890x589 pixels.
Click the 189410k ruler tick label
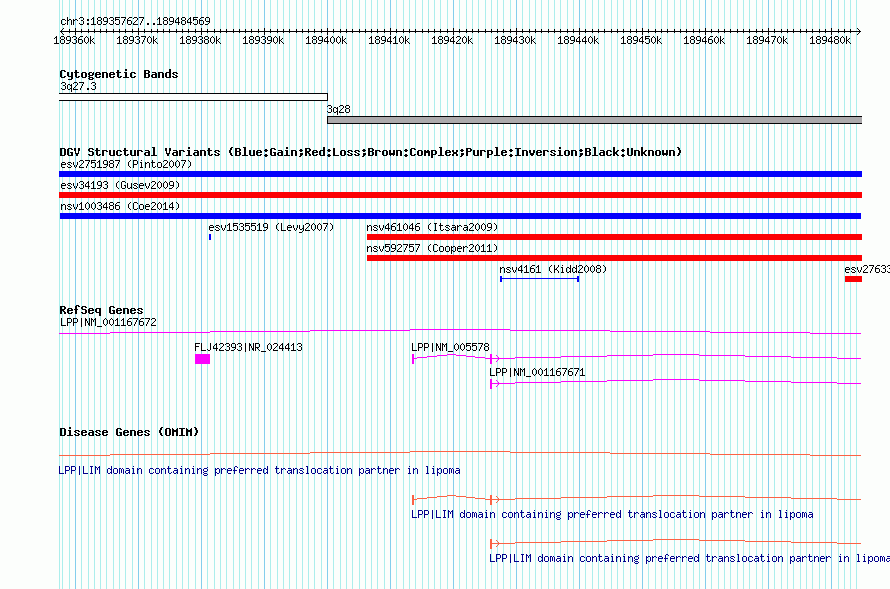click(x=389, y=40)
